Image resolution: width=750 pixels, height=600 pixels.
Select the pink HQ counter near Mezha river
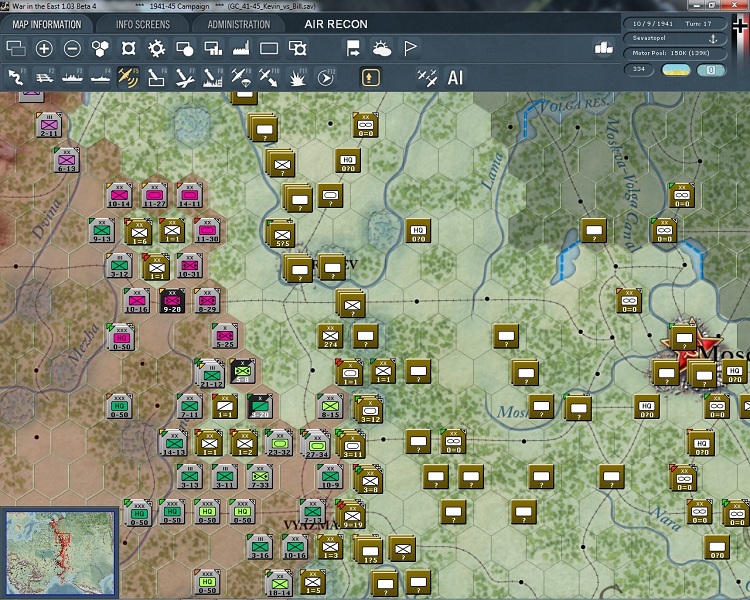coord(121,337)
